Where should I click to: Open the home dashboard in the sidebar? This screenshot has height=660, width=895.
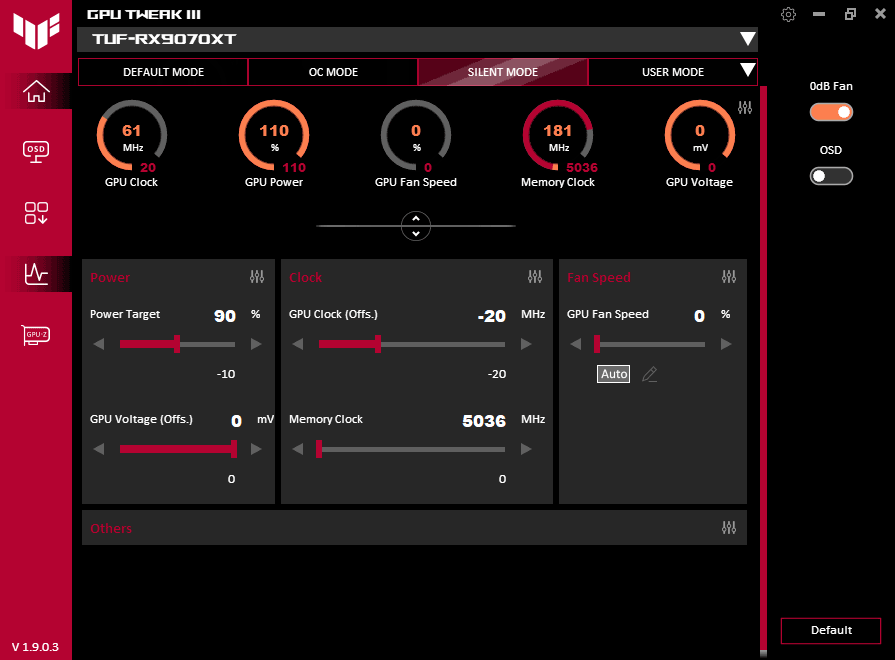(x=35, y=91)
